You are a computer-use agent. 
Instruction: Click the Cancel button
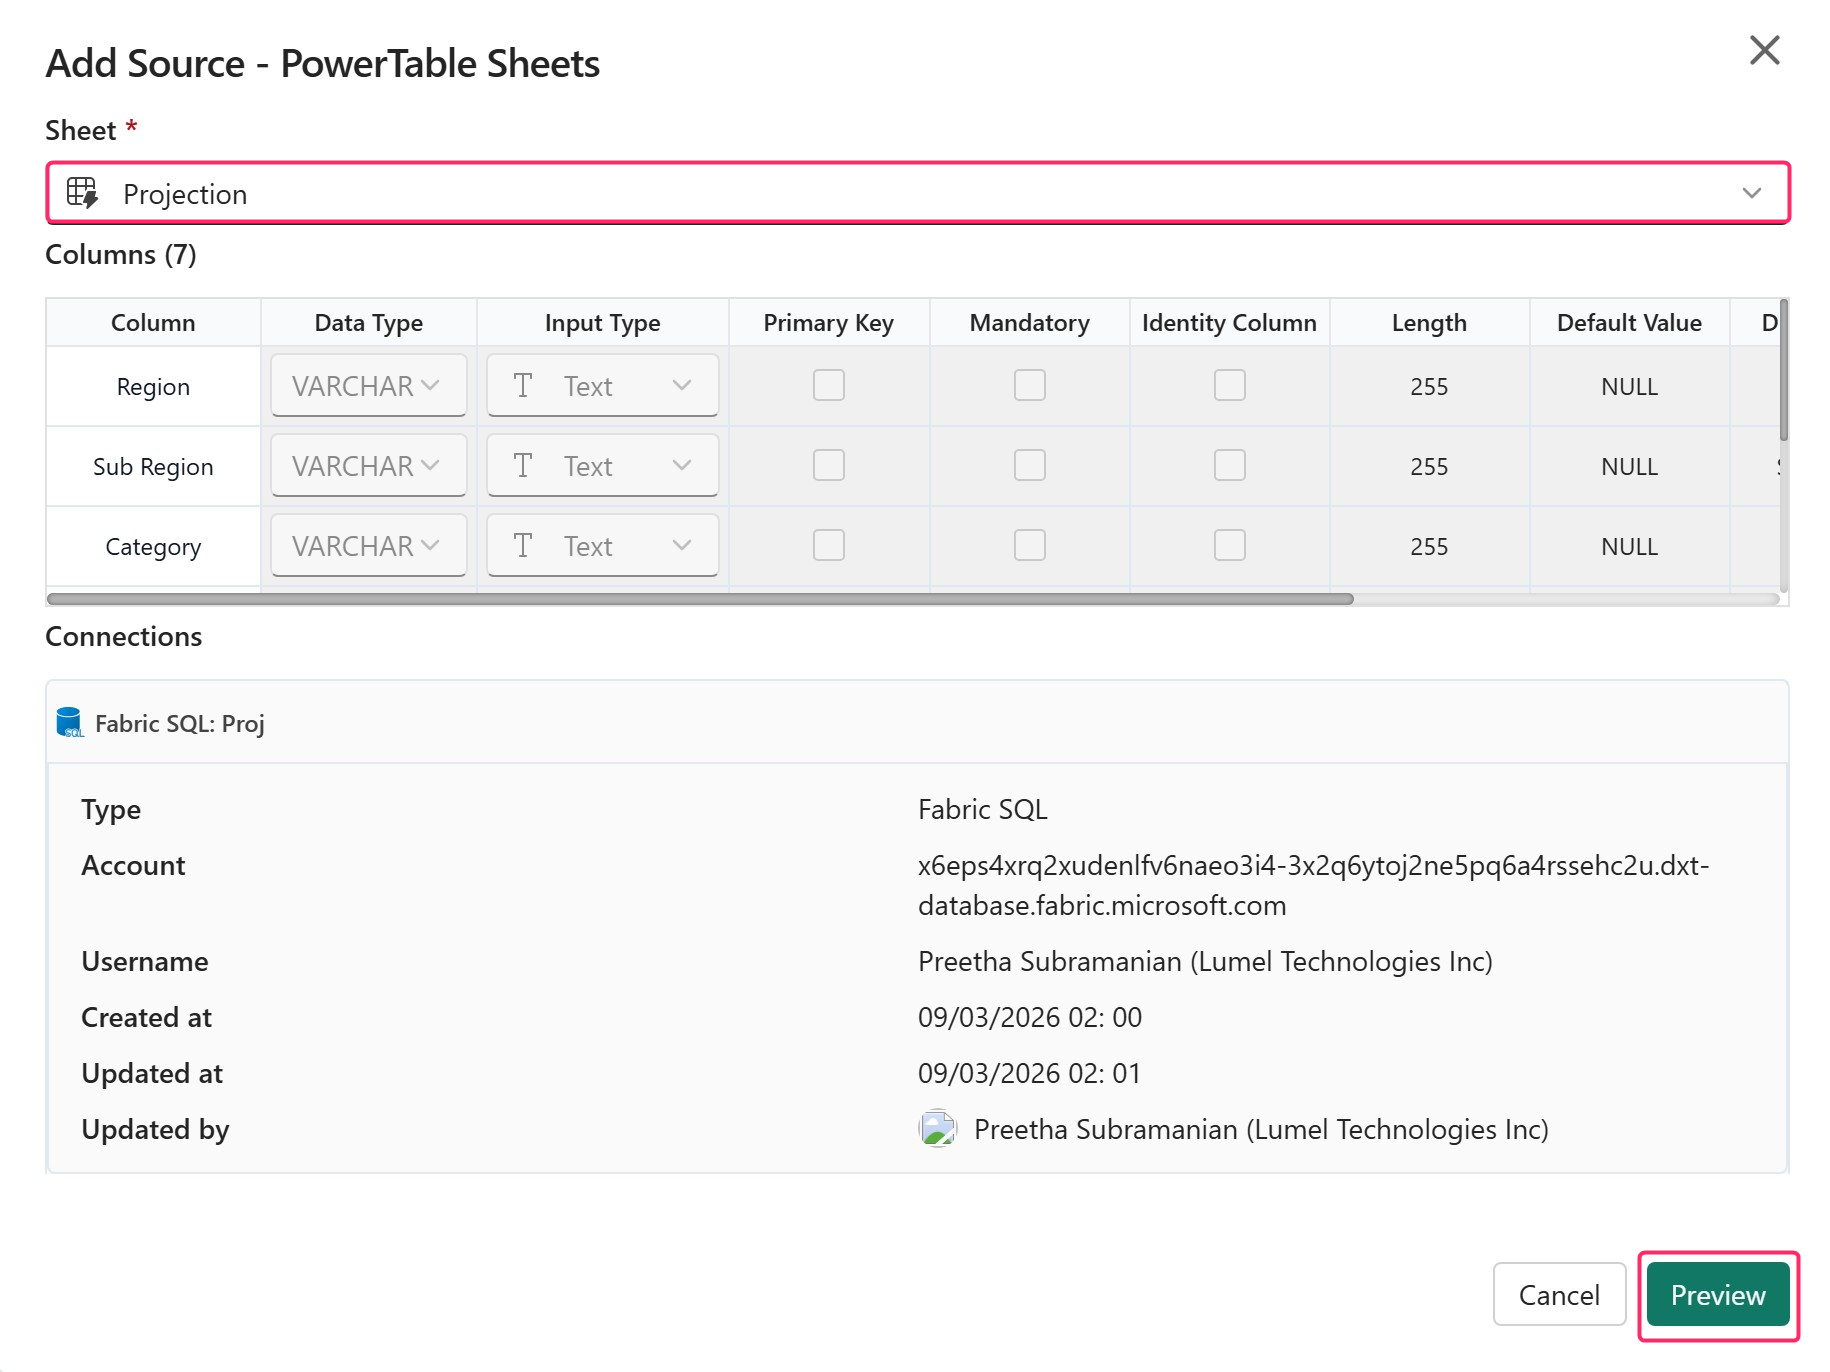pyautogui.click(x=1558, y=1295)
